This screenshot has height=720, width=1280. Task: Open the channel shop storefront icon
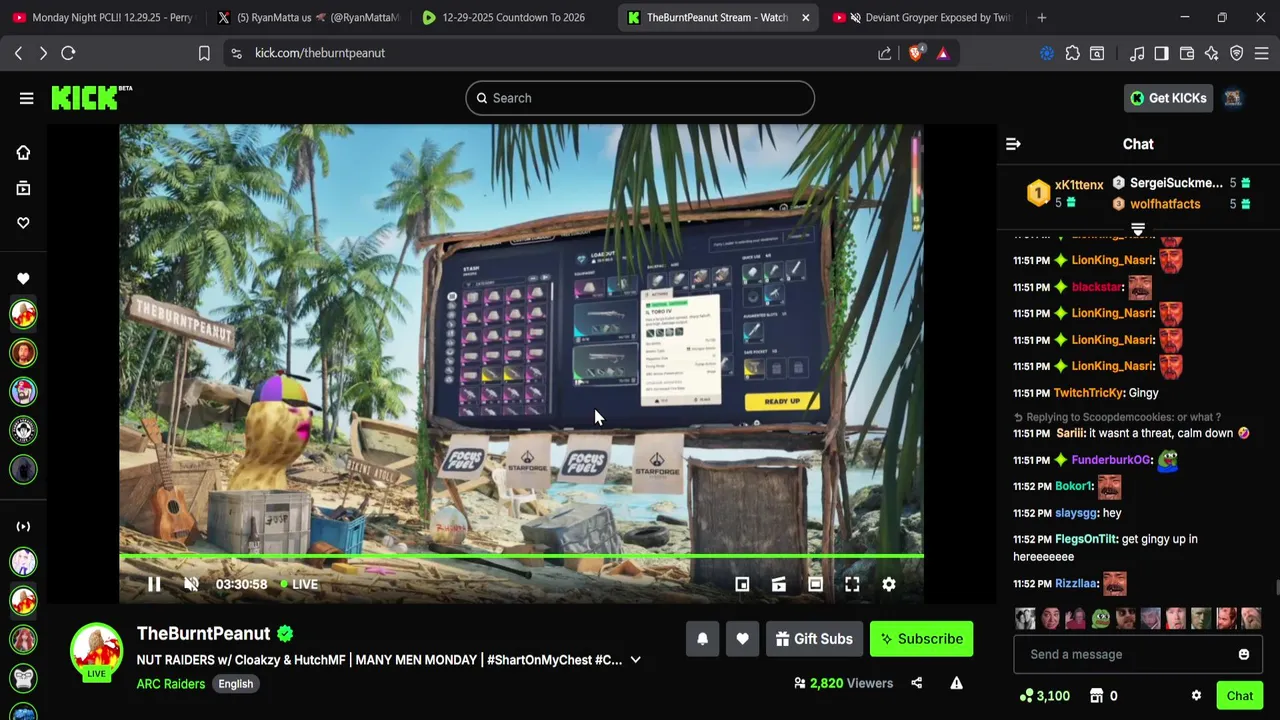(1096, 696)
